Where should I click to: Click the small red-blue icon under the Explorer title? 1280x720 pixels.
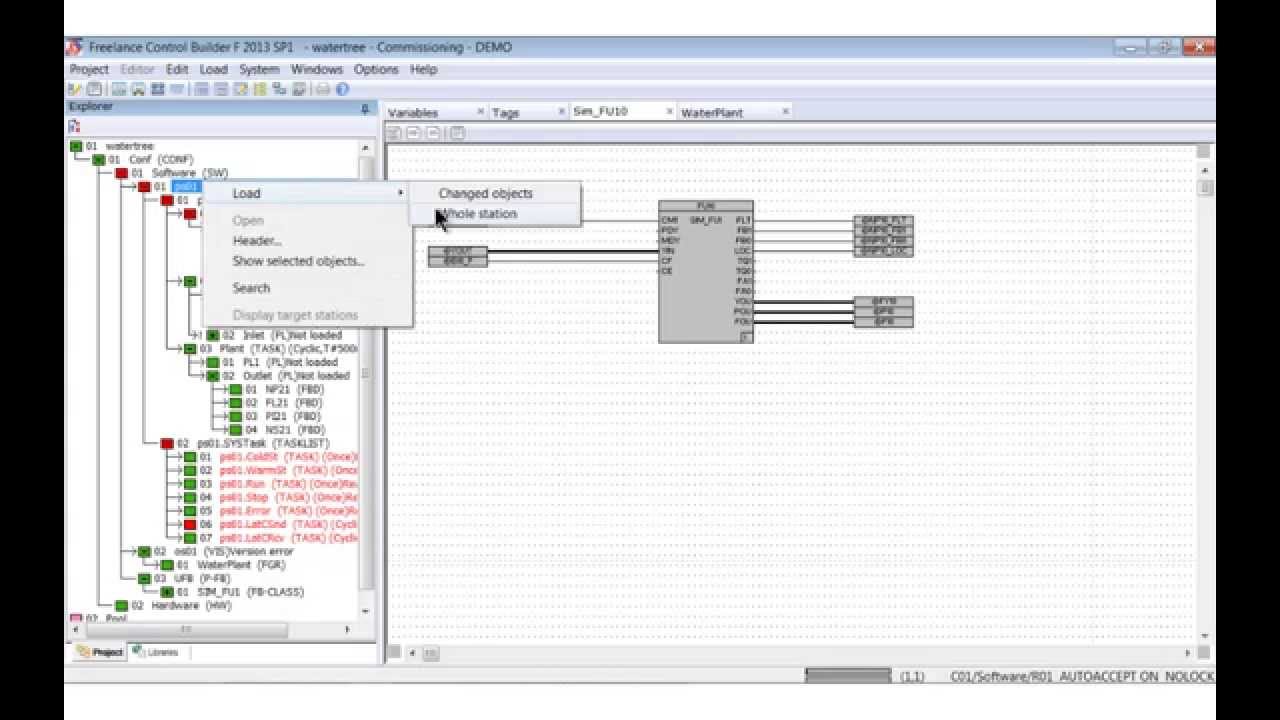pos(75,126)
